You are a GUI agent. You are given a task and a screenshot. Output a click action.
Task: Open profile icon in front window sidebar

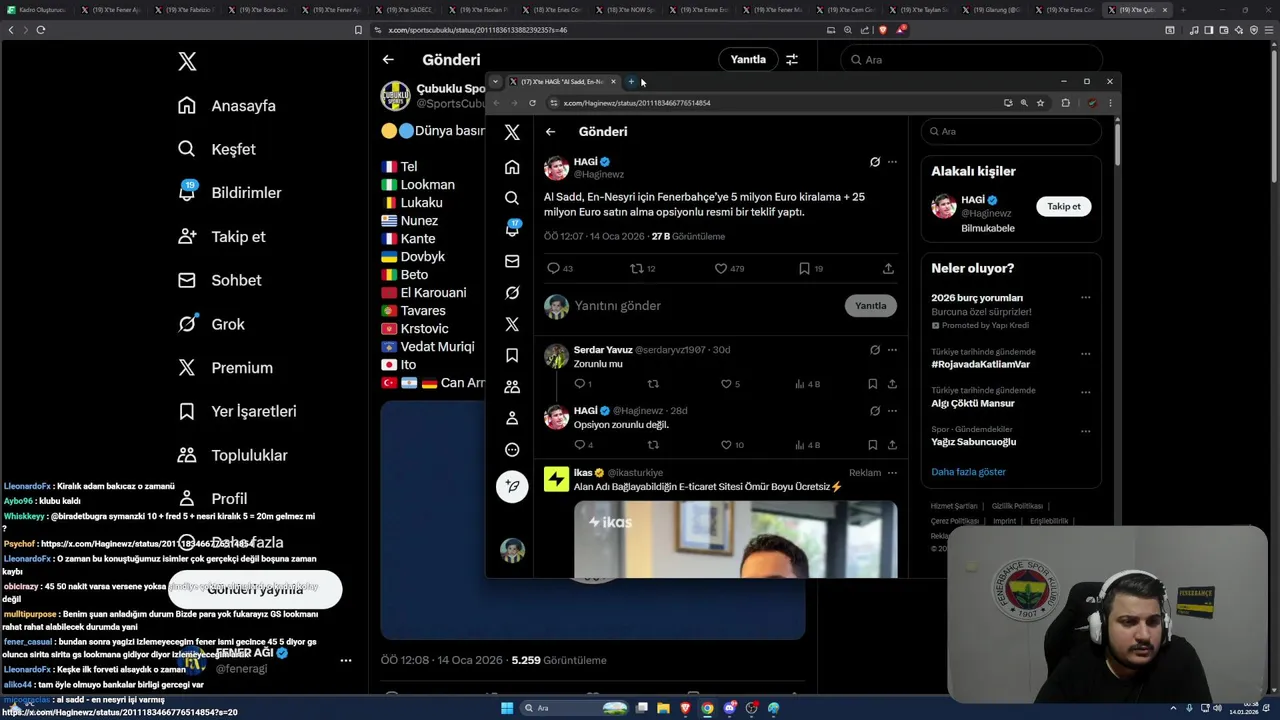(512, 418)
